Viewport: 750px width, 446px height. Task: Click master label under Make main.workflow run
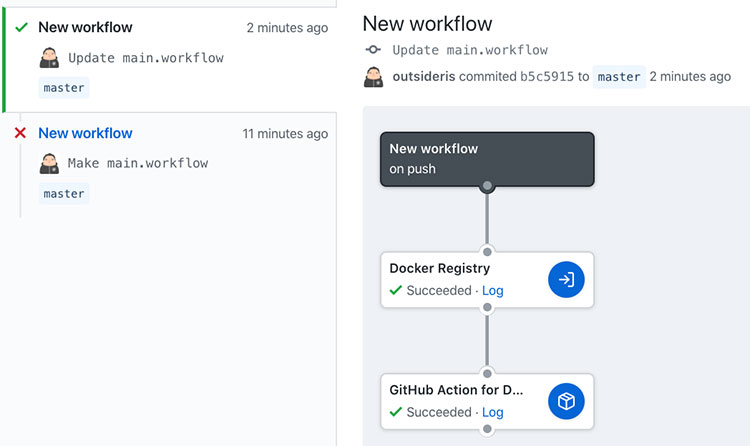64,193
